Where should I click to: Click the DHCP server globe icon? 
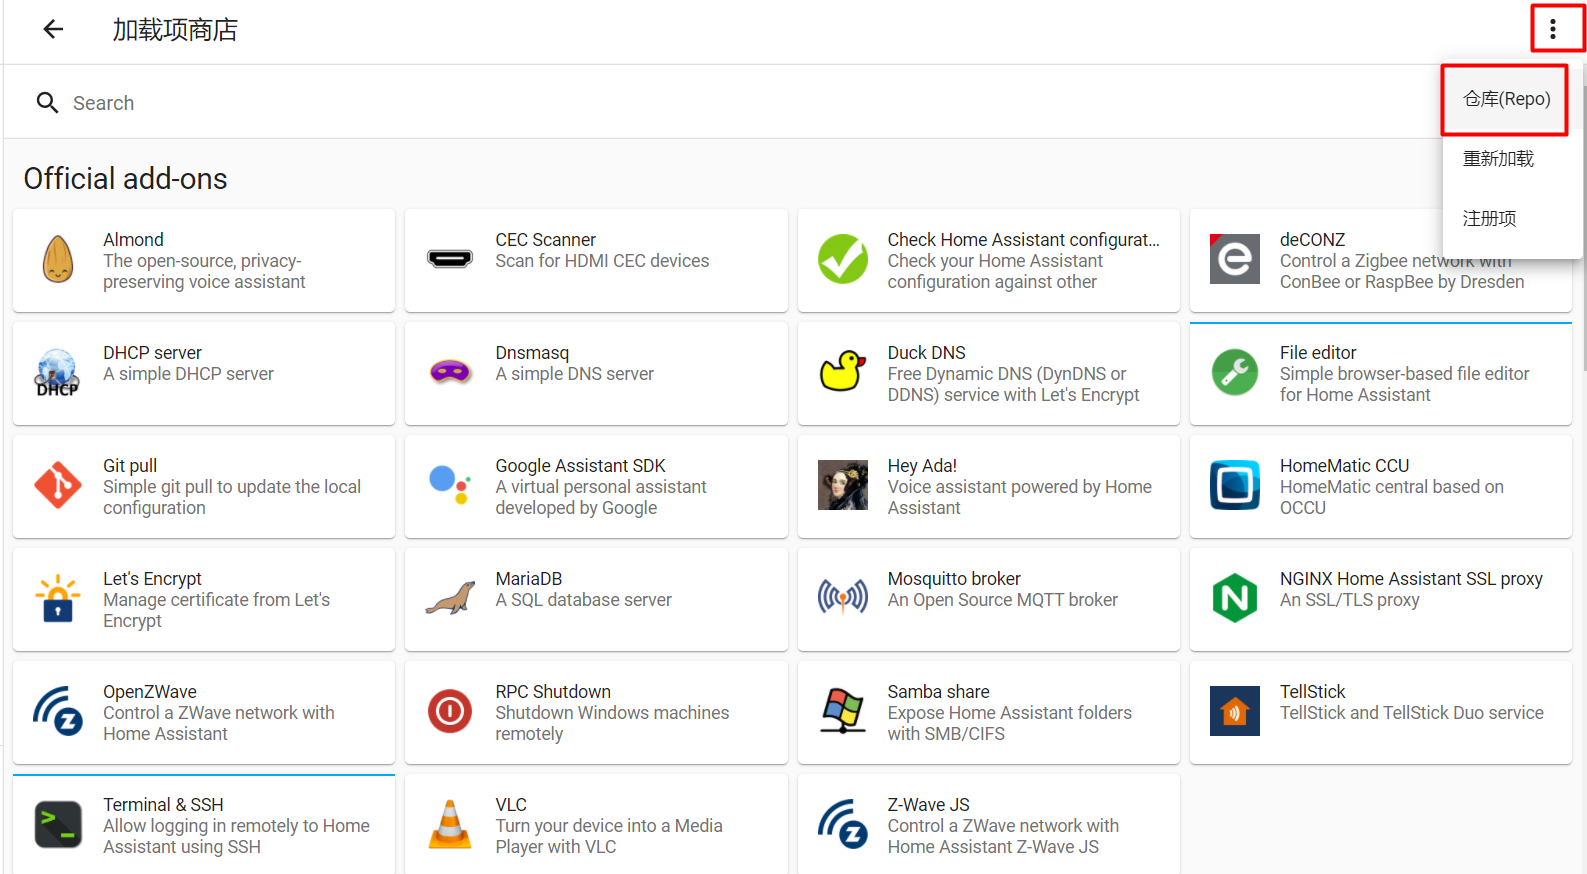click(x=58, y=373)
